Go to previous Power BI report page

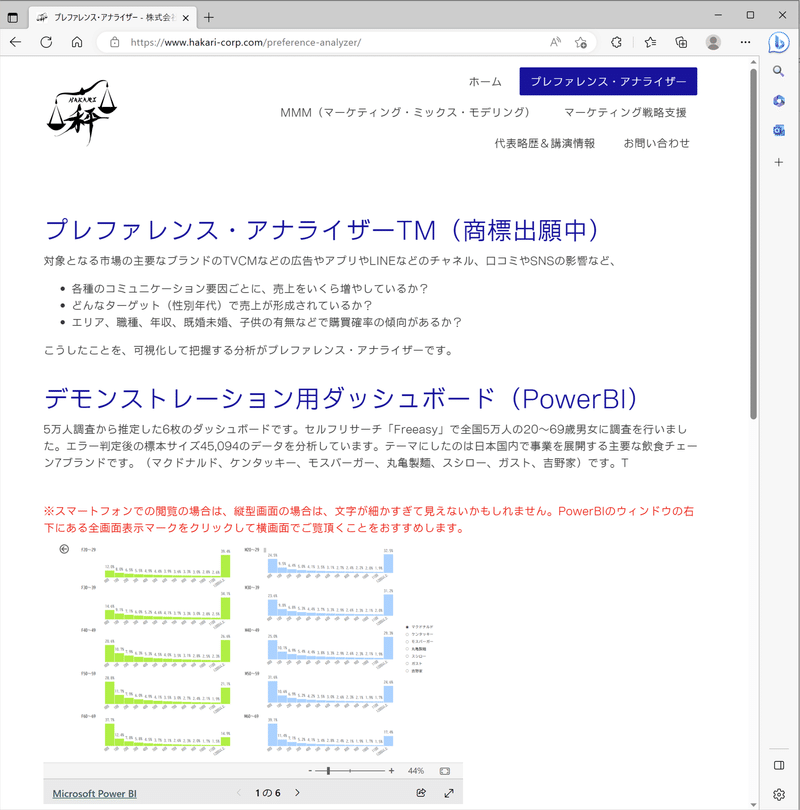click(239, 792)
